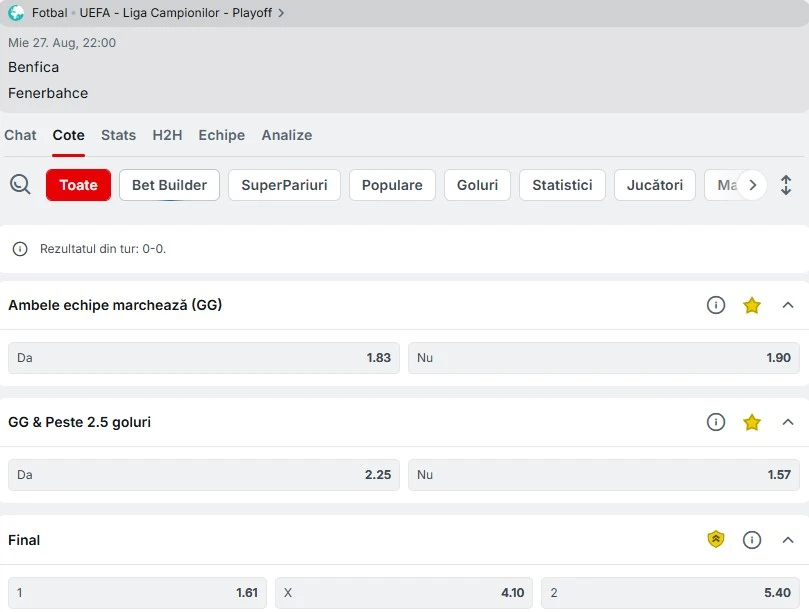The image size is (809, 612).
Task: Collapse the Final market section
Action: coord(788,540)
